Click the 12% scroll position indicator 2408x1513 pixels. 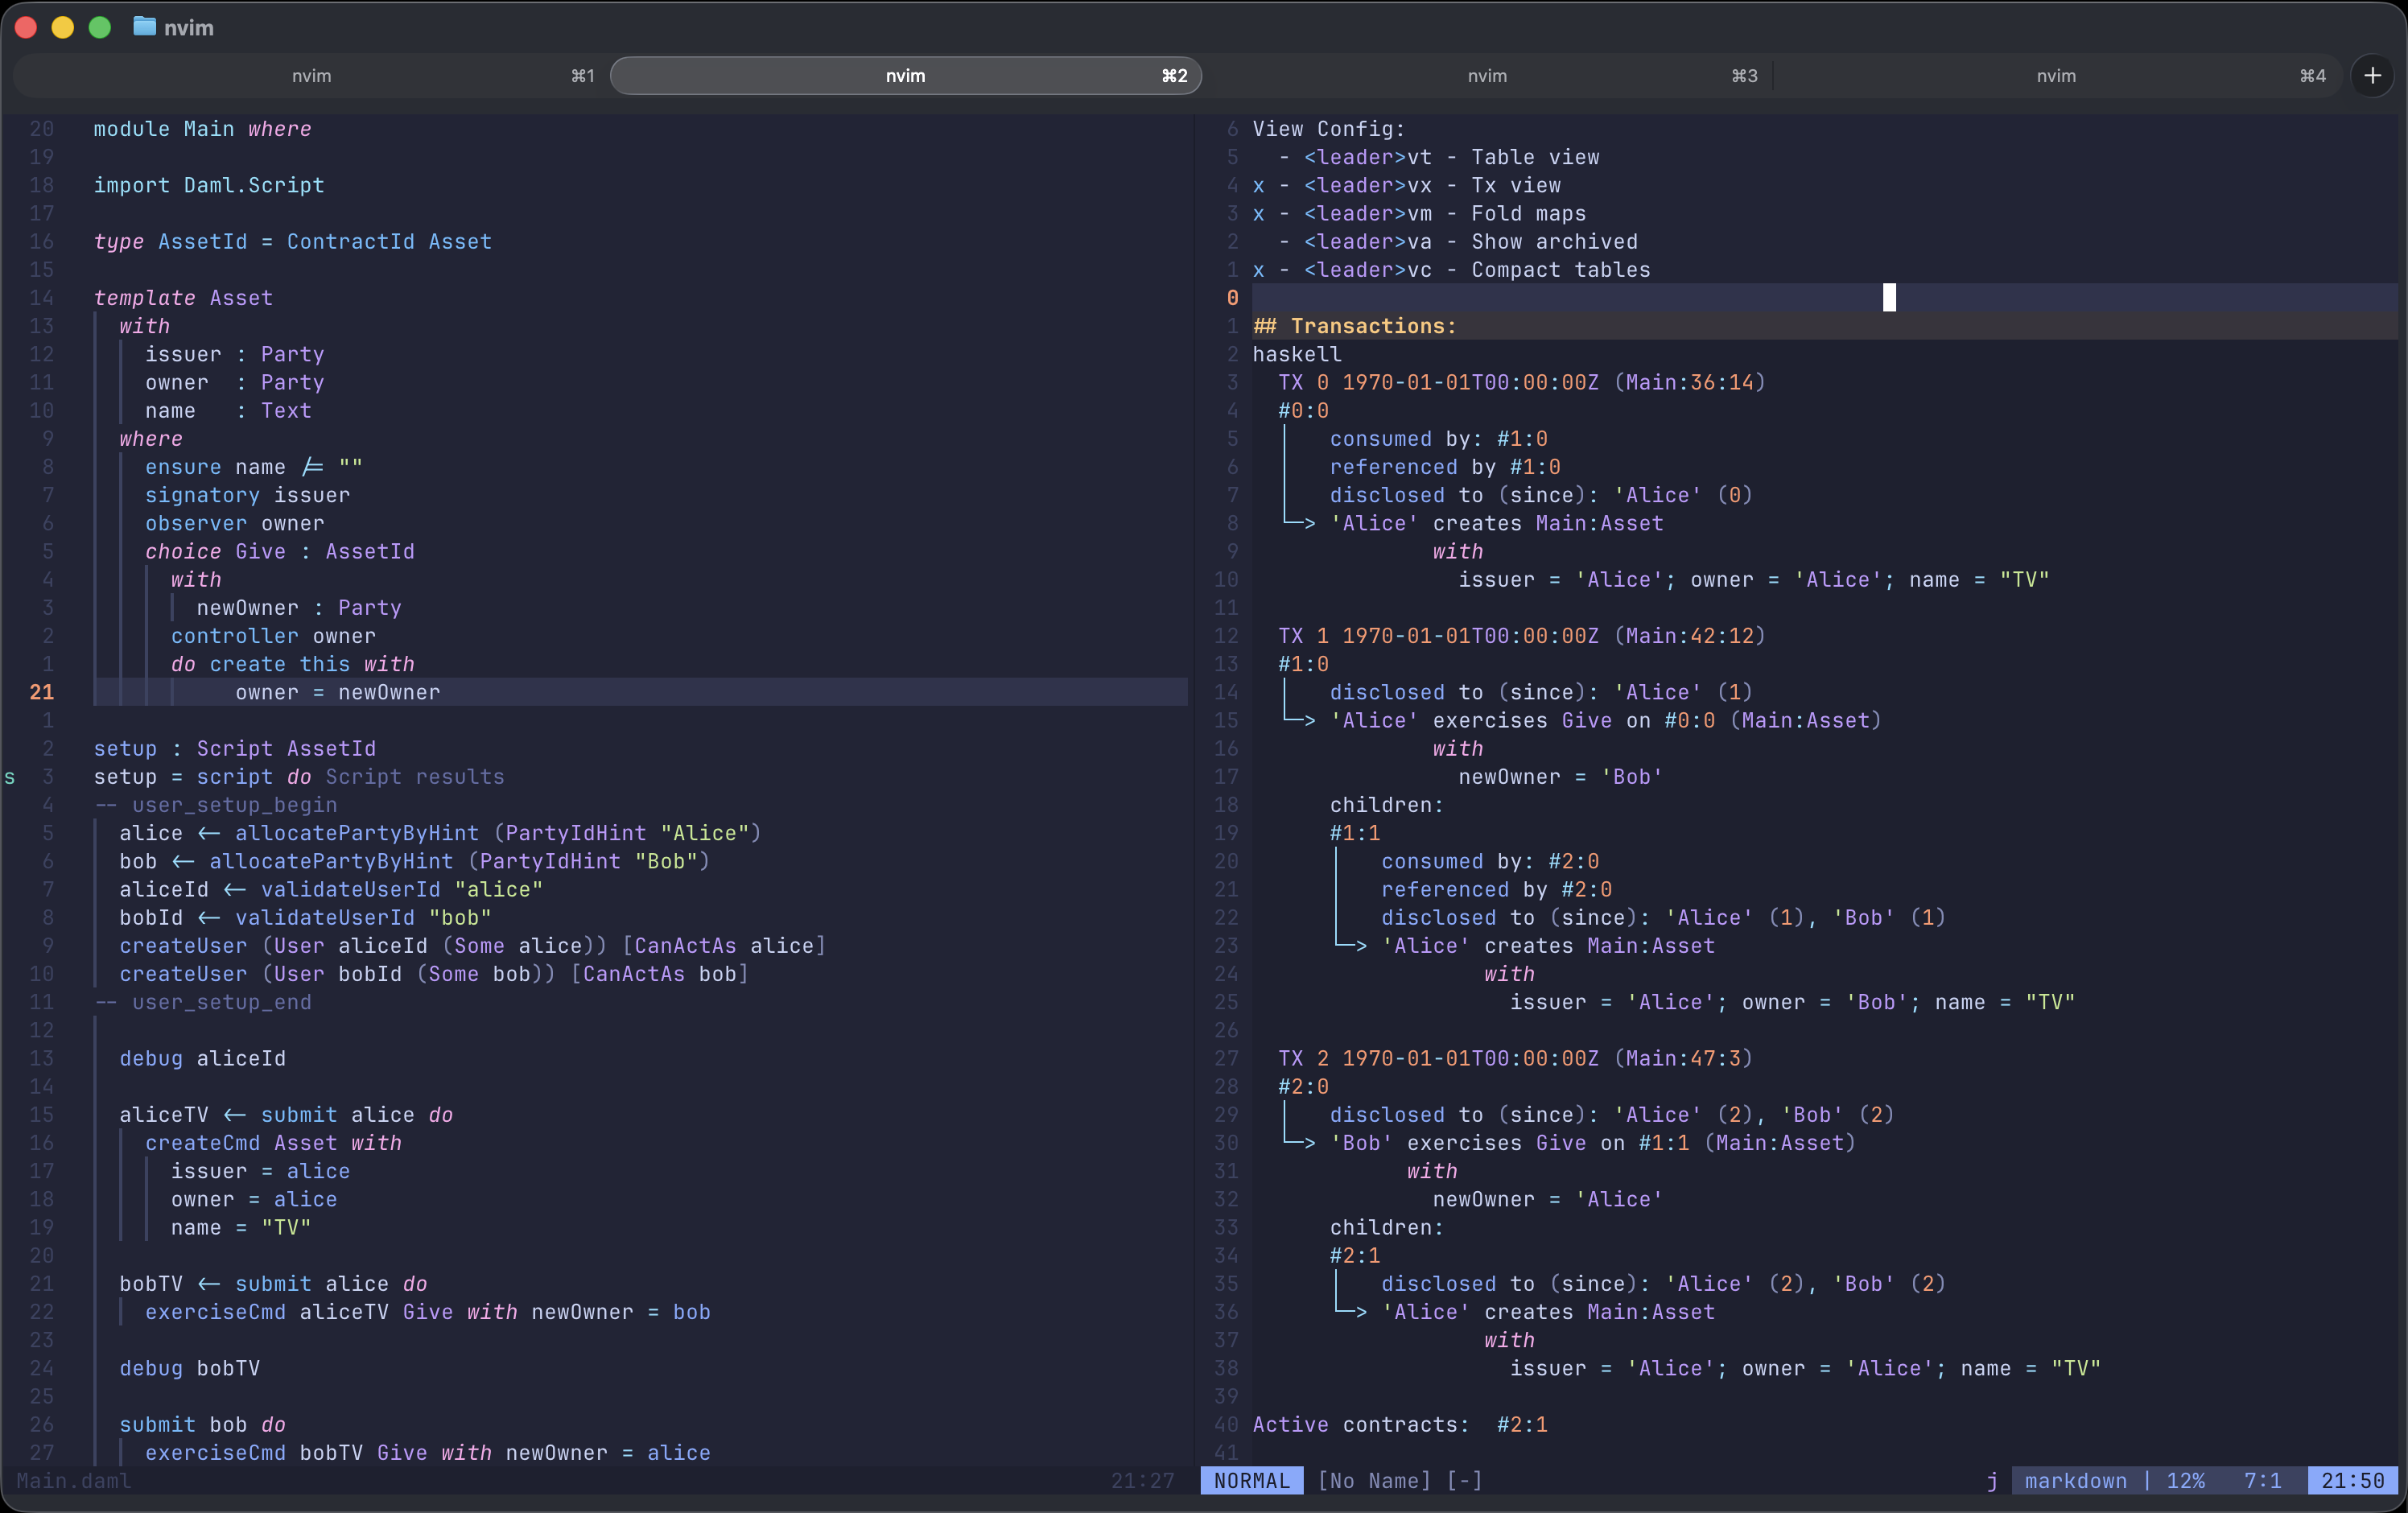coord(2185,1480)
